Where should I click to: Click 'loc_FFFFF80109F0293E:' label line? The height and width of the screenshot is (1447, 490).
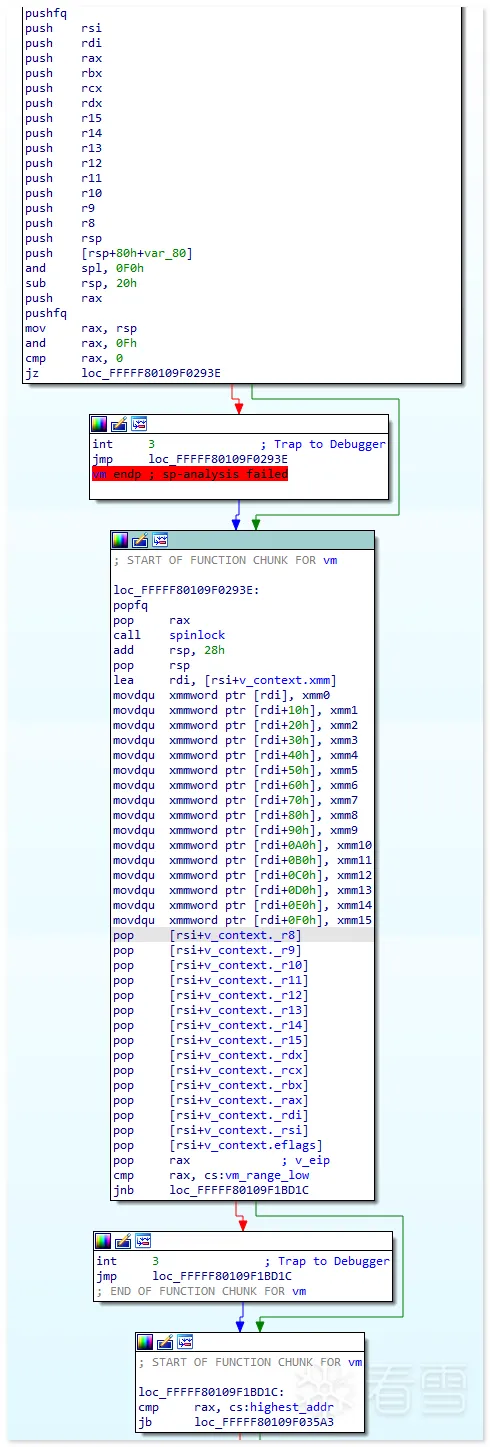pos(187,590)
